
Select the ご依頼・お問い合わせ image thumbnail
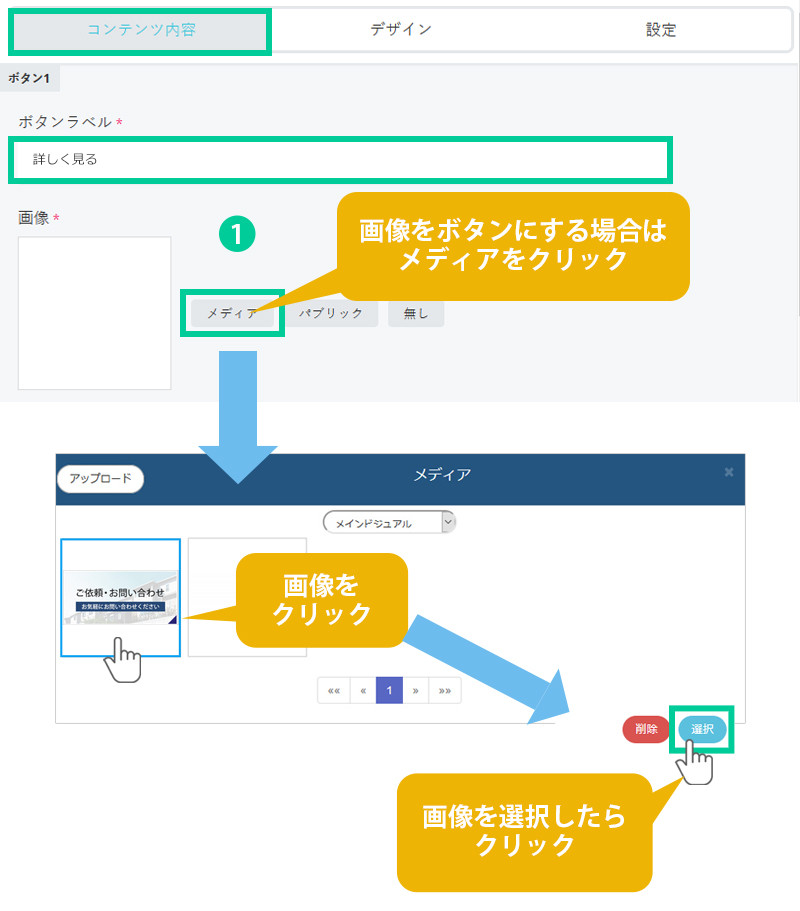(121, 597)
